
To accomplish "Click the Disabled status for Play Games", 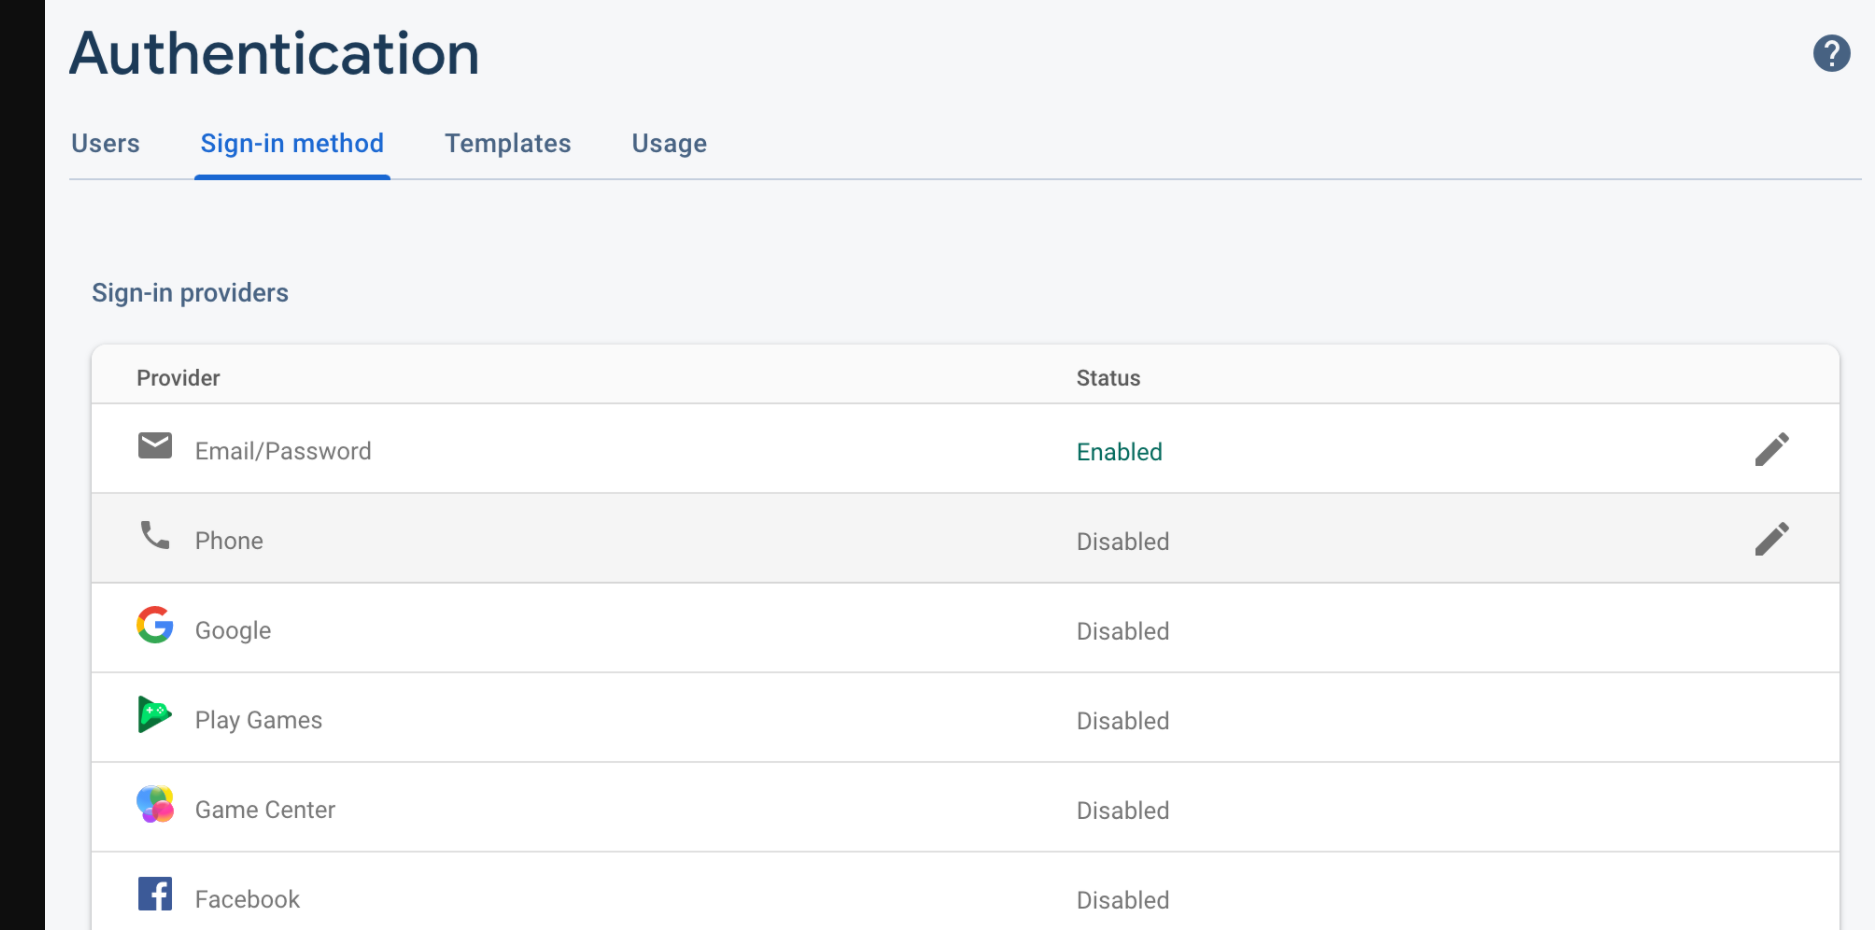I will (1123, 721).
